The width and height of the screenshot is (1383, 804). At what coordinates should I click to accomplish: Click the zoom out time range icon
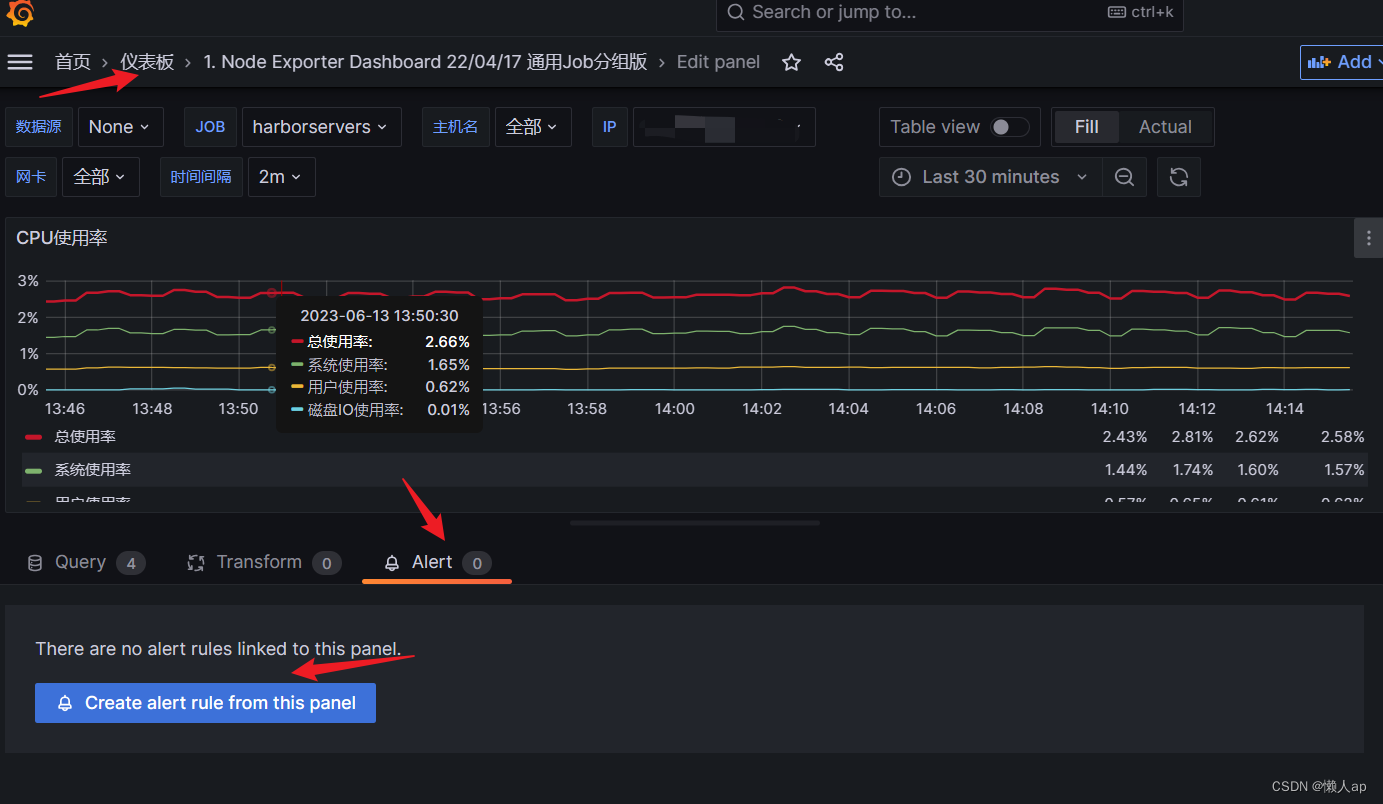[x=1124, y=177]
